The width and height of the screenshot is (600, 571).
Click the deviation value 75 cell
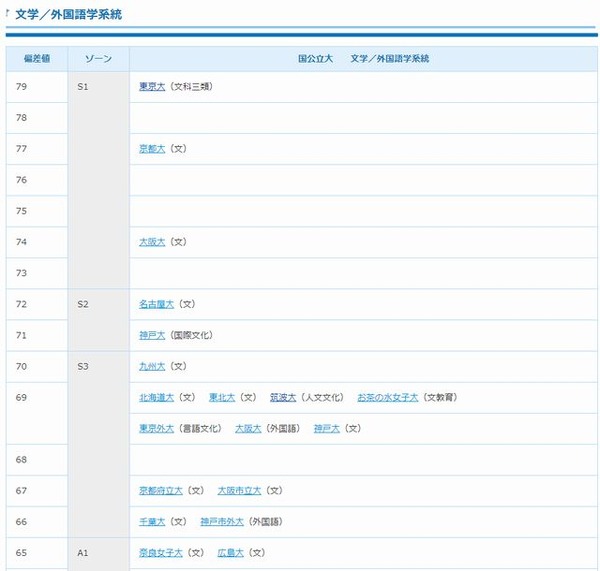pyautogui.click(x=37, y=211)
